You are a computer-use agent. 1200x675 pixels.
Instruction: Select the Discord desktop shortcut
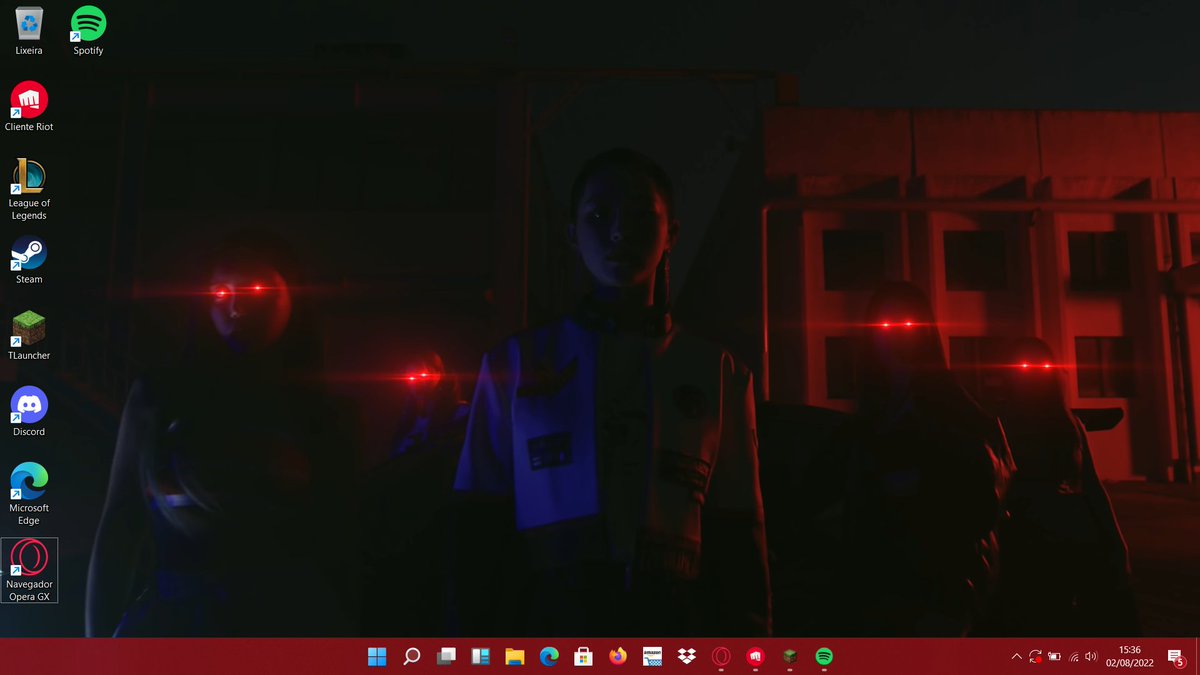tap(29, 412)
